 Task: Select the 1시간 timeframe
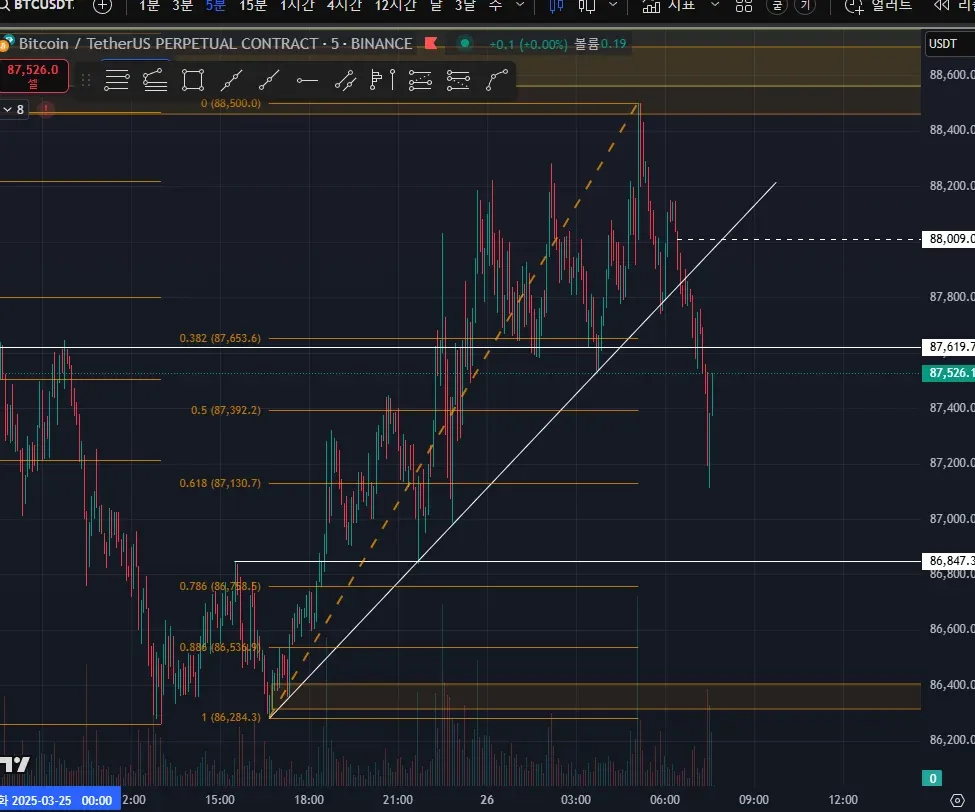[297, 6]
